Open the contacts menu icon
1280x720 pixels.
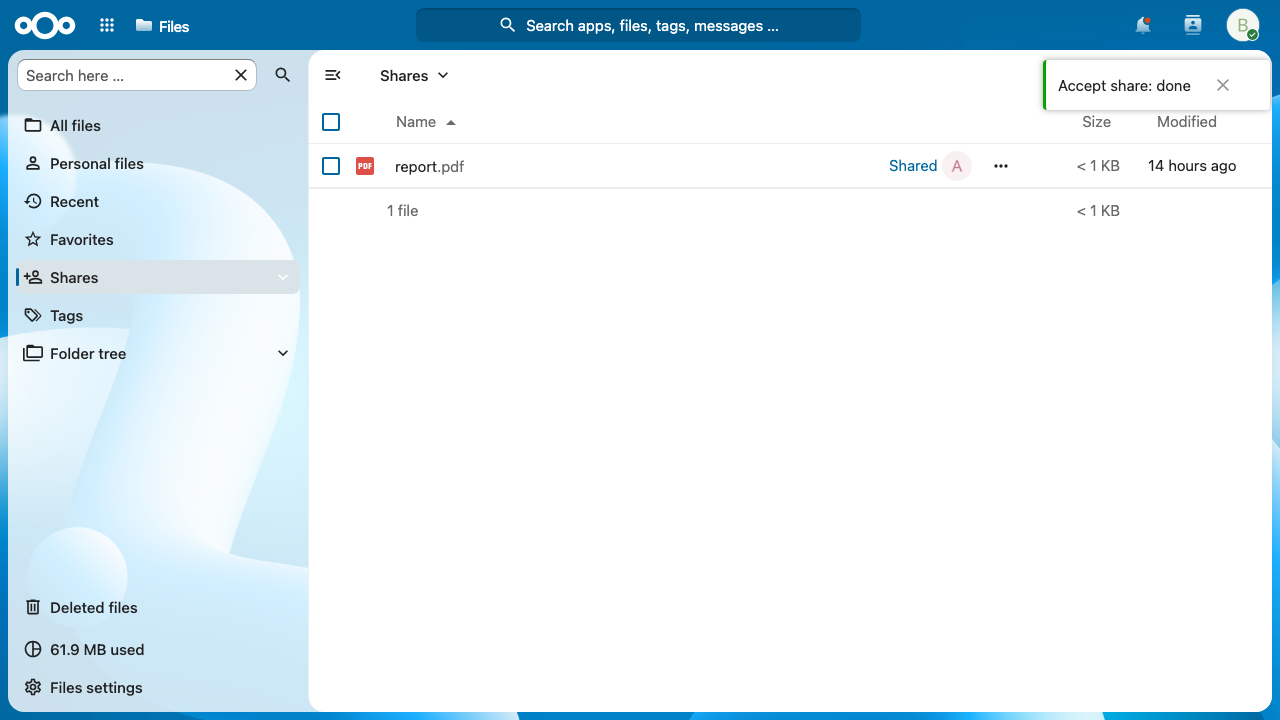pyautogui.click(x=1192, y=26)
